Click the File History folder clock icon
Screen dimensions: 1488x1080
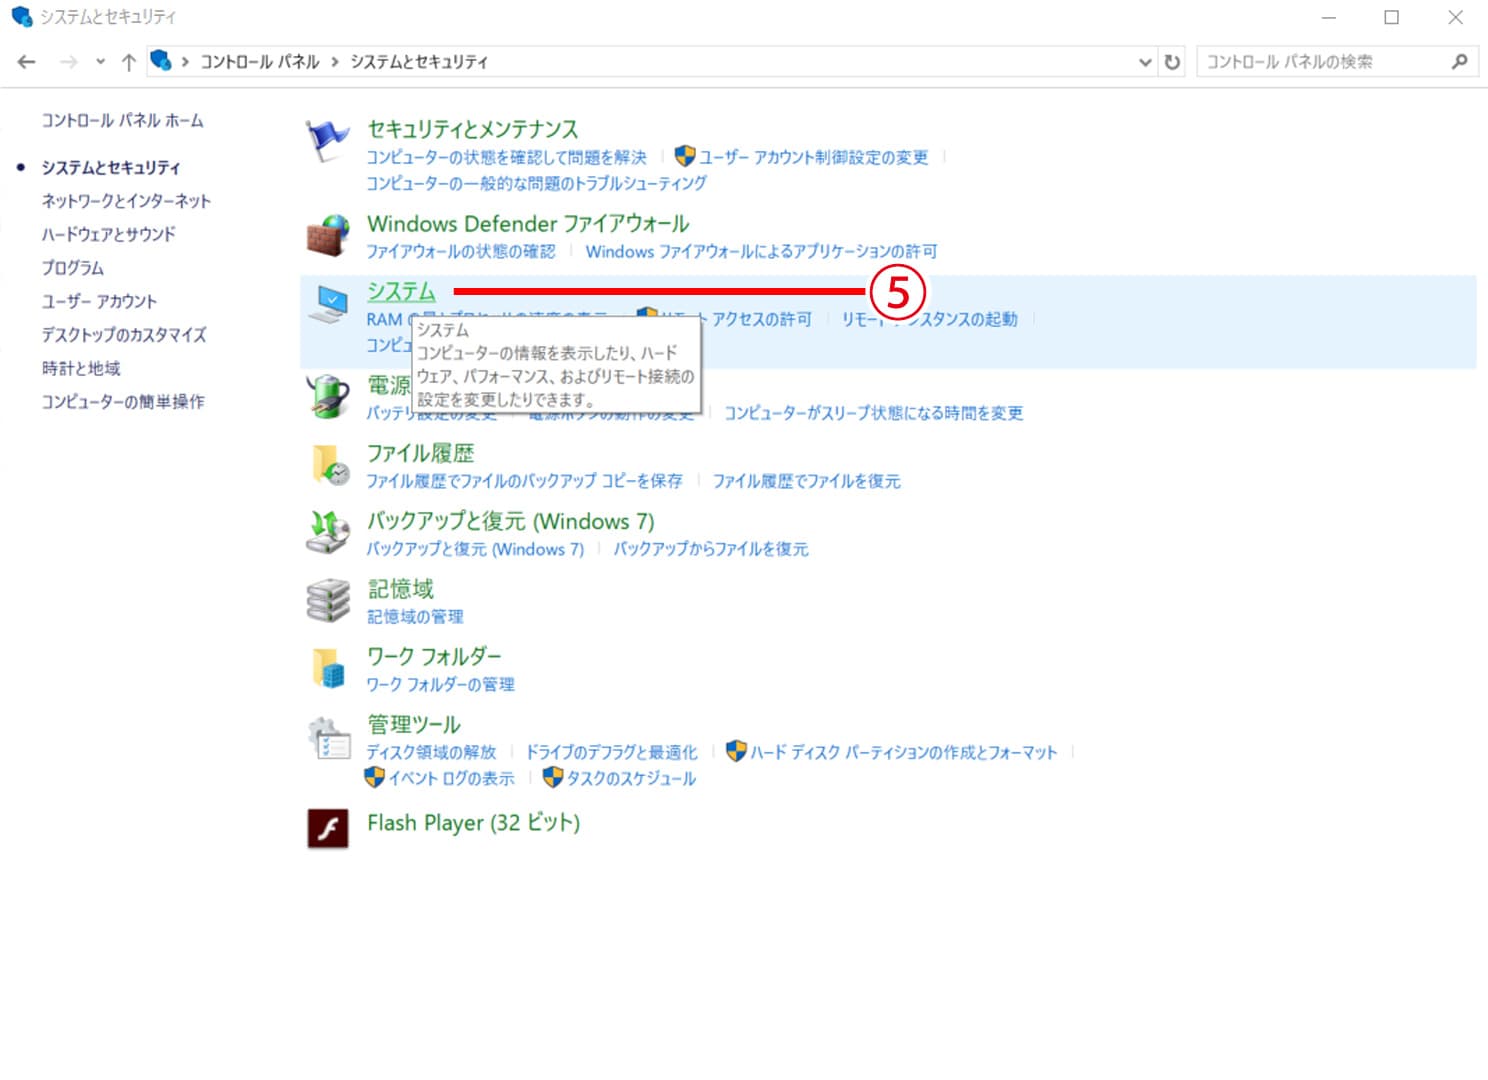pyautogui.click(x=330, y=465)
